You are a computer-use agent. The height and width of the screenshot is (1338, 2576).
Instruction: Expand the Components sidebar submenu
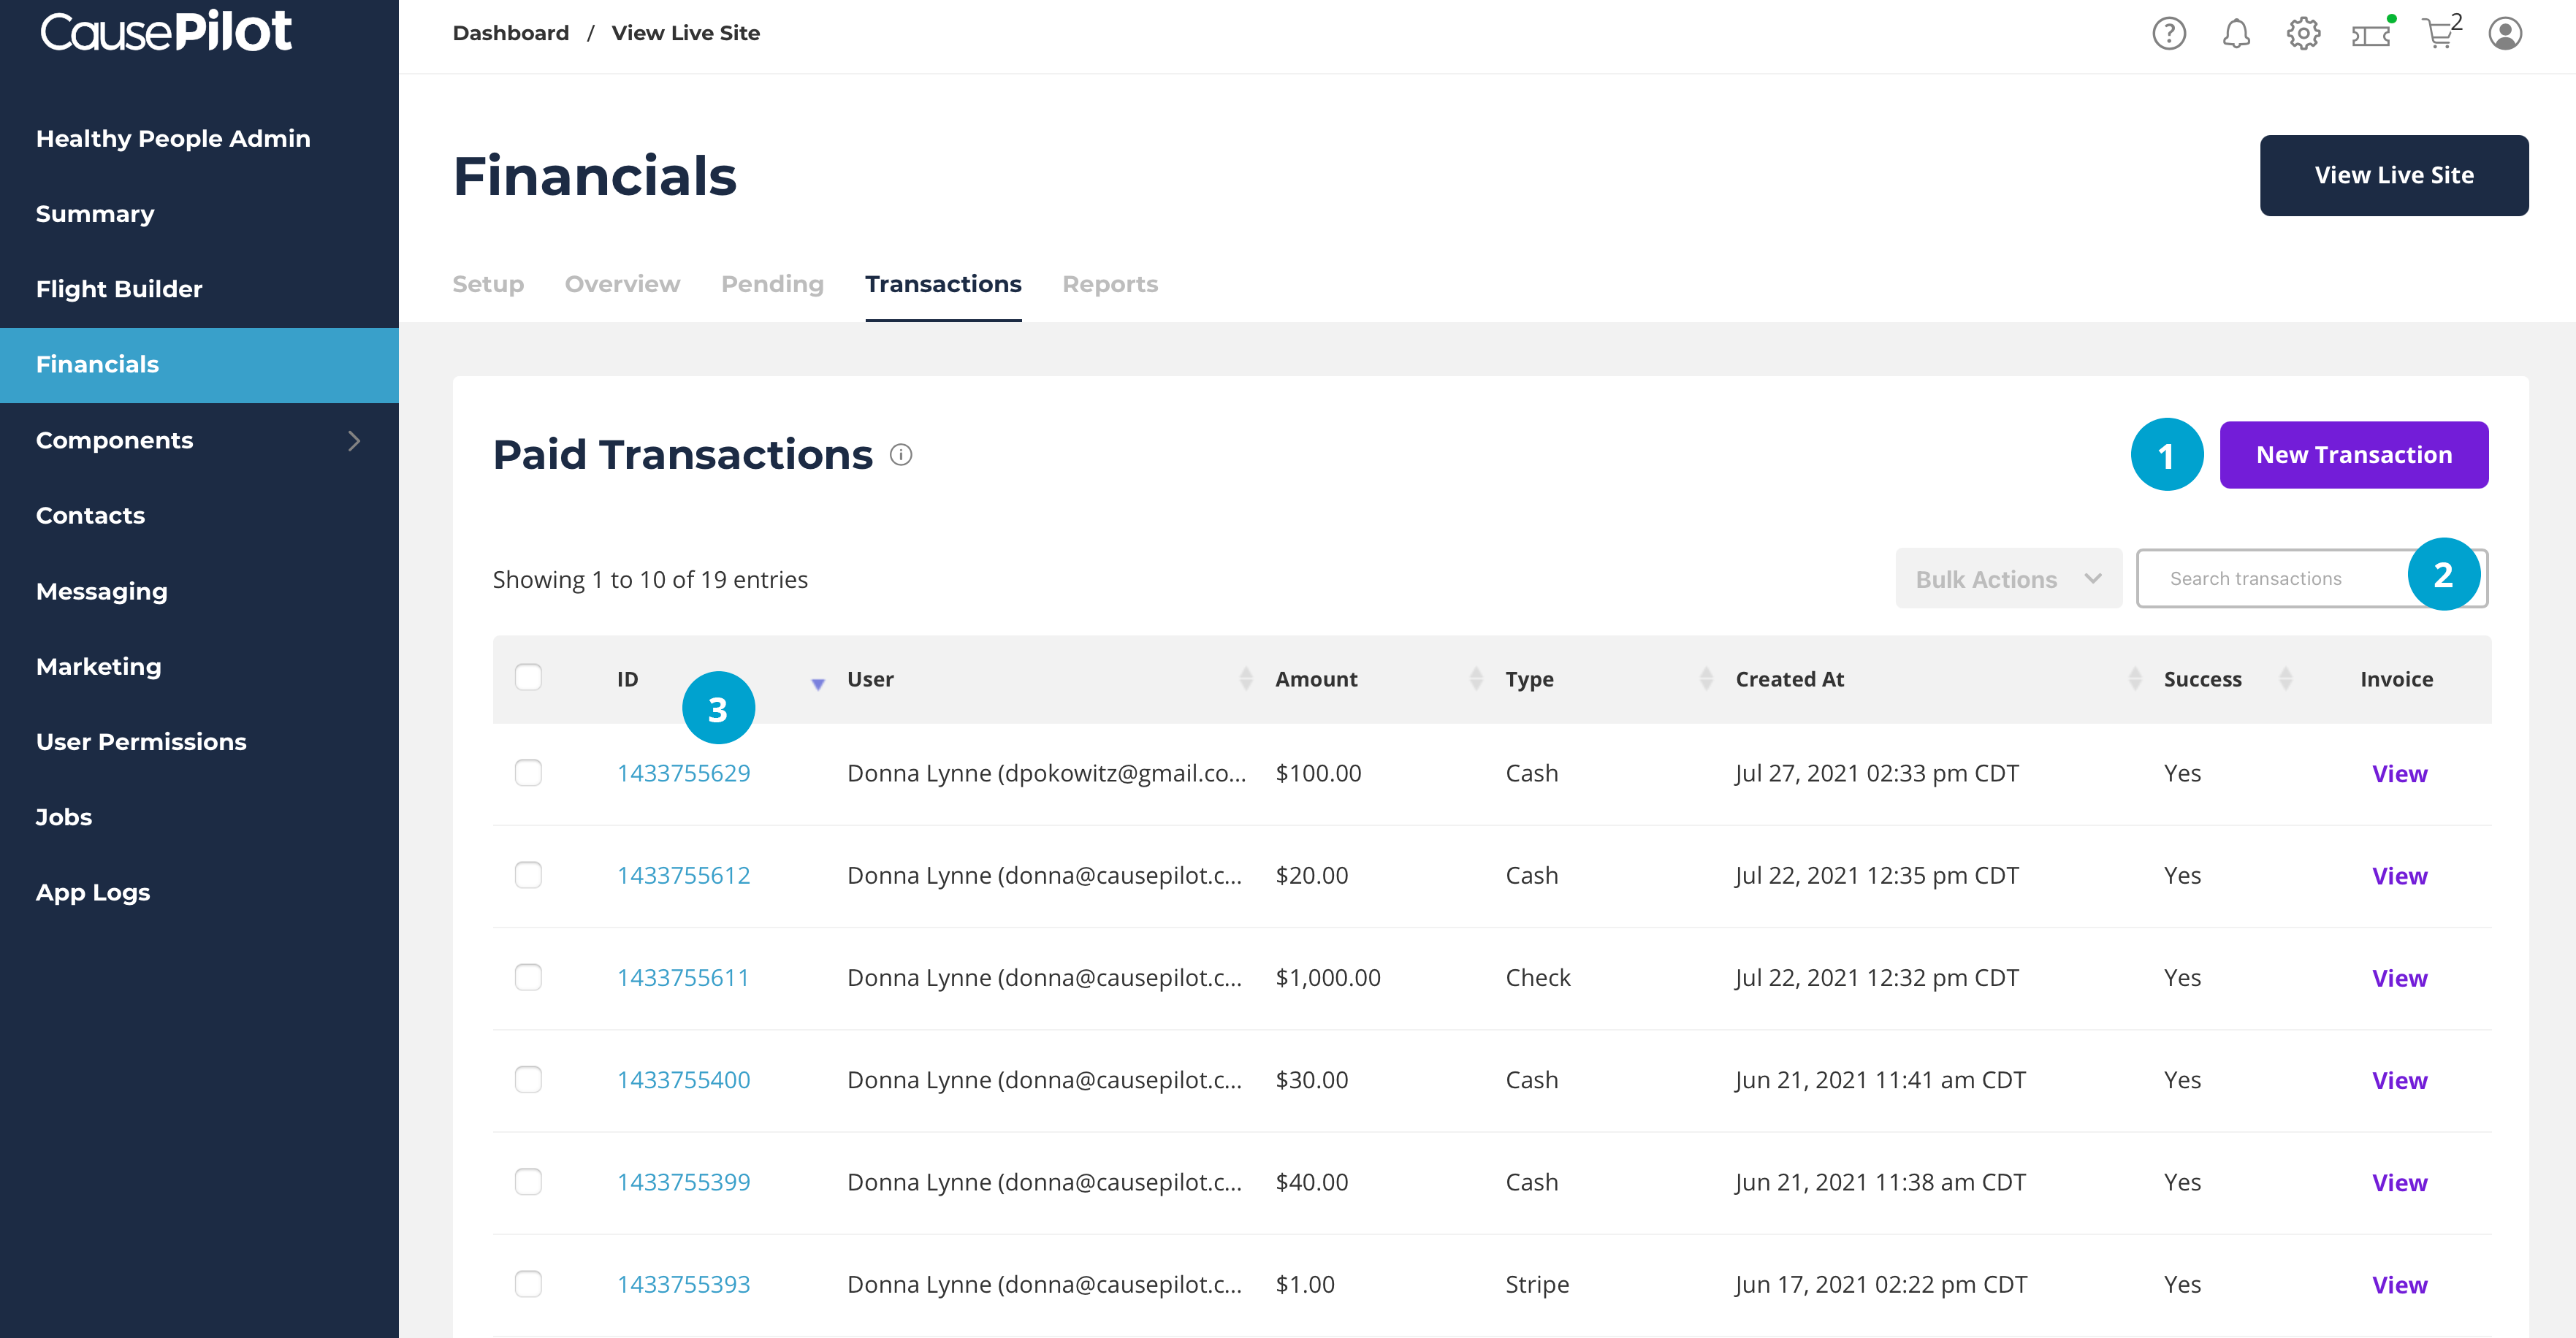[x=354, y=440]
